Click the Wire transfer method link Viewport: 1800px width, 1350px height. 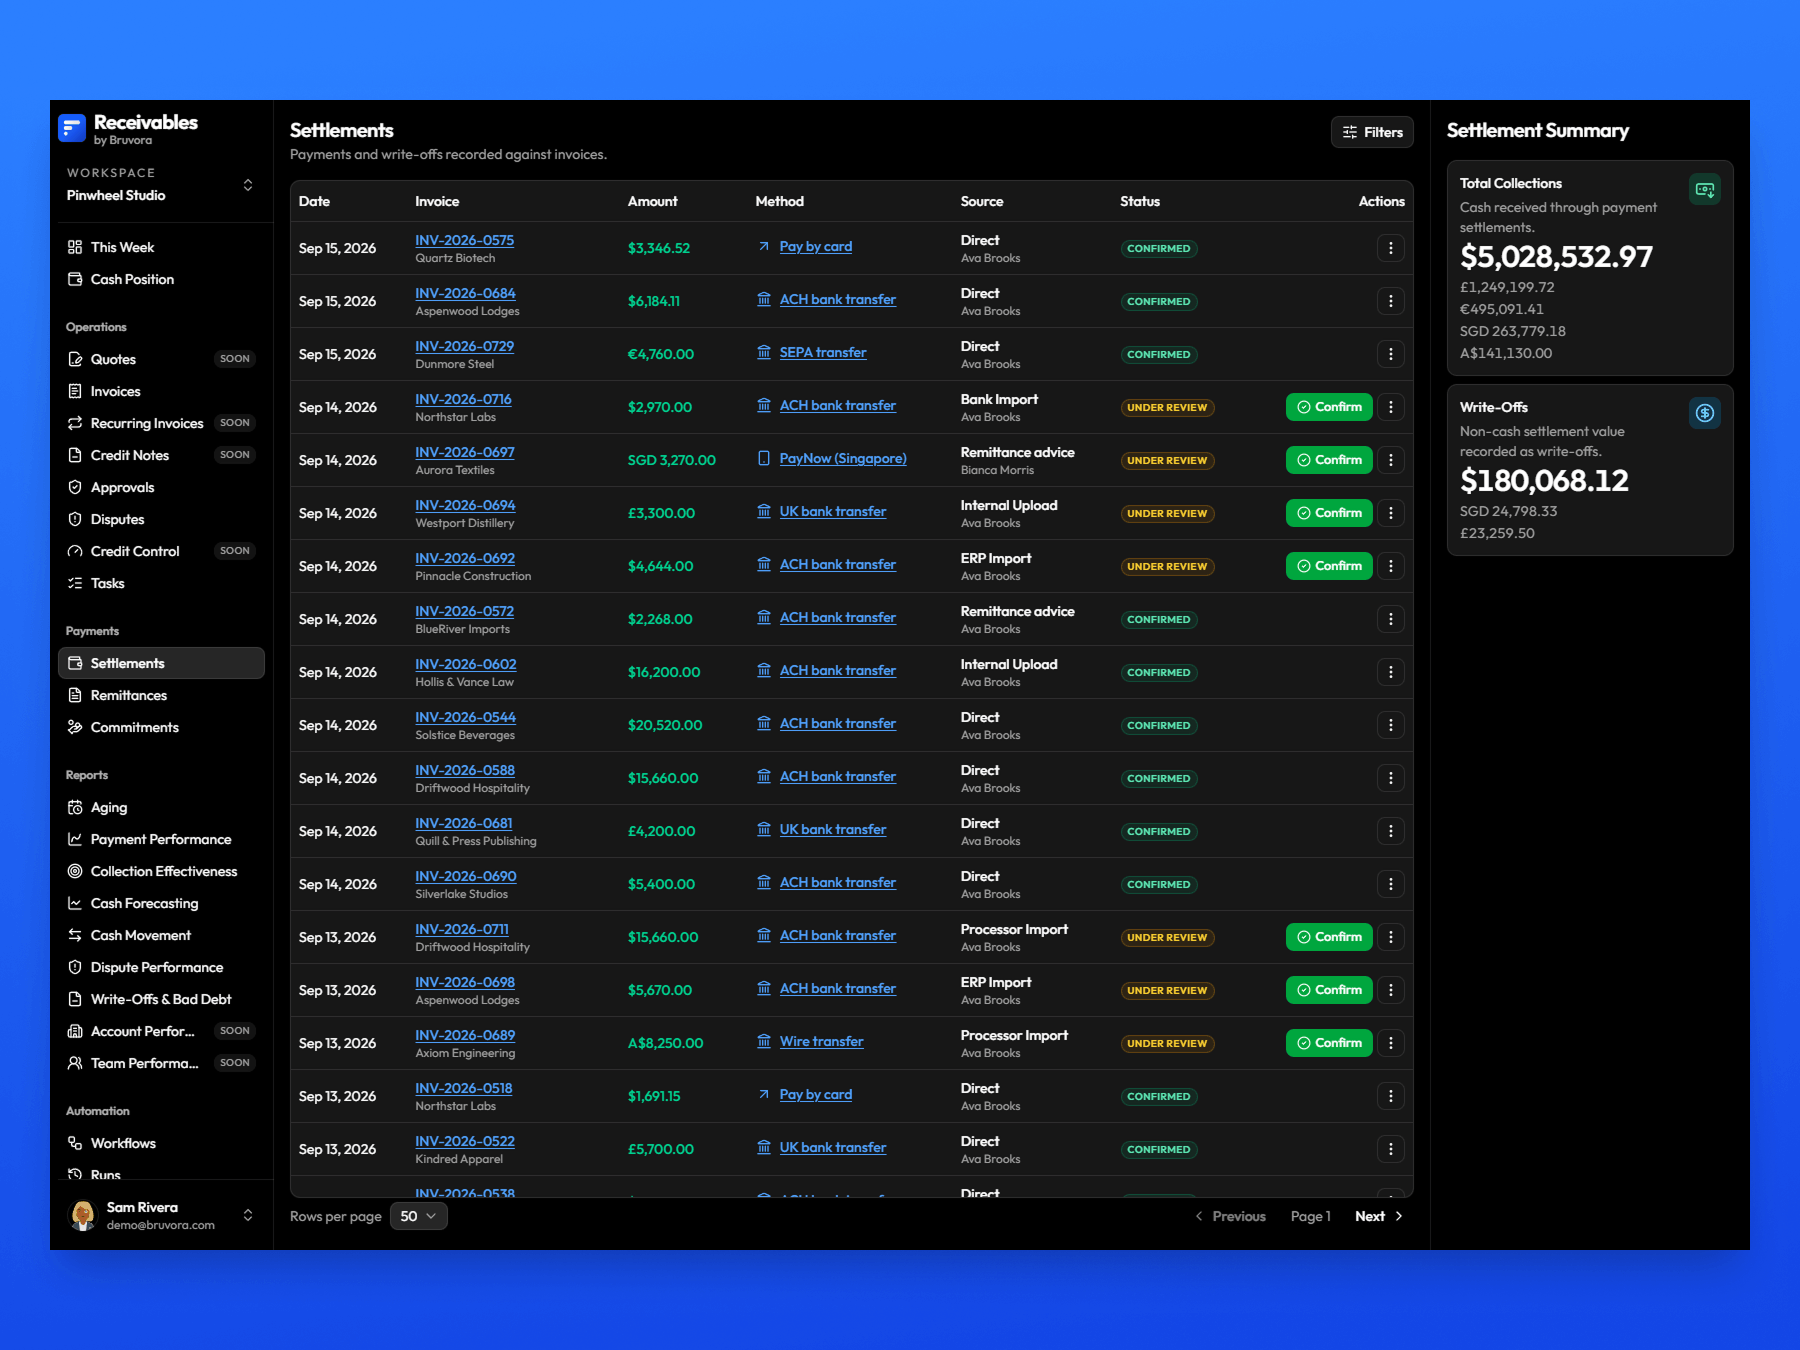click(821, 1041)
